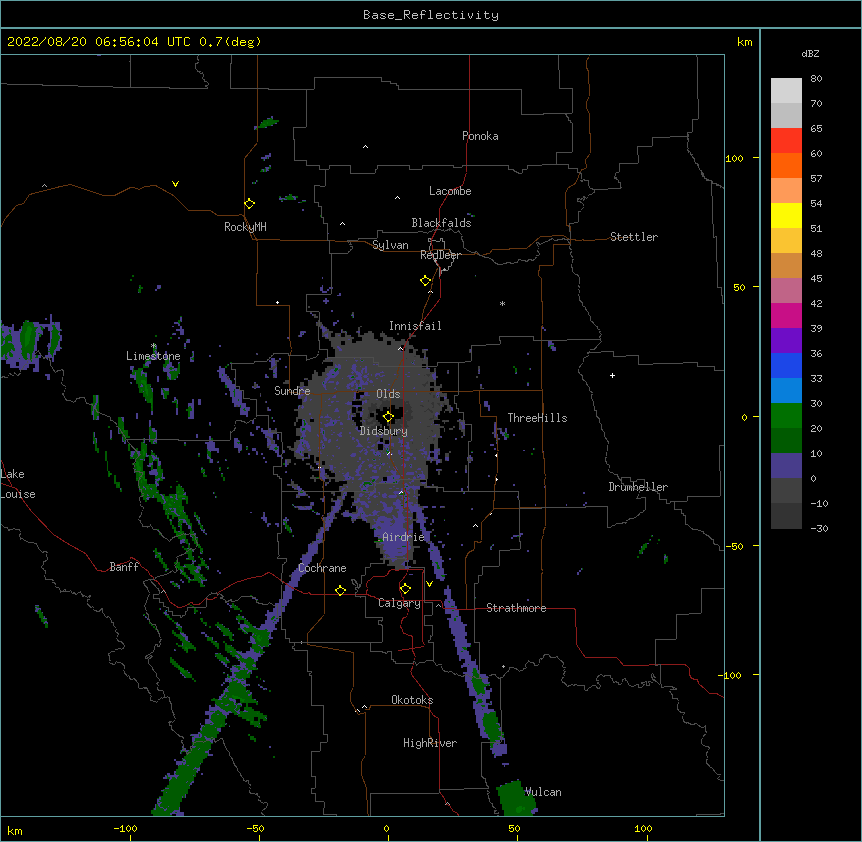Click the Didsbury town label
The height and width of the screenshot is (842, 862).
(x=384, y=431)
